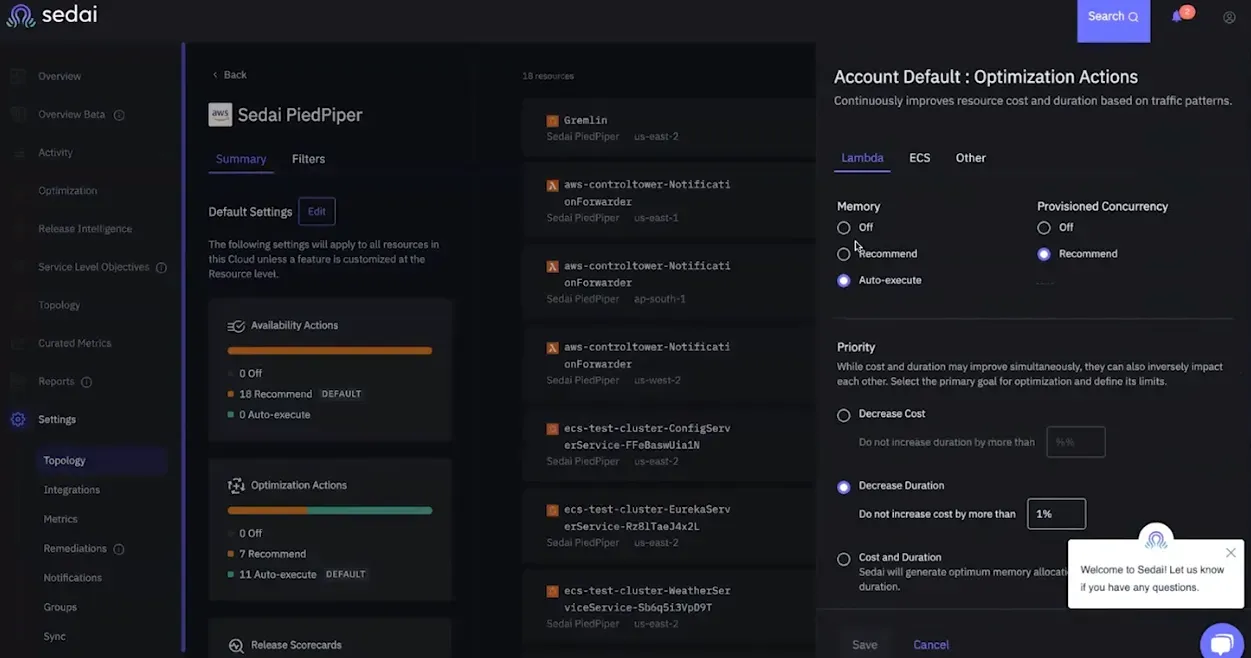Open the Filters tab
Screen dimensions: 1251x658
click(308, 159)
